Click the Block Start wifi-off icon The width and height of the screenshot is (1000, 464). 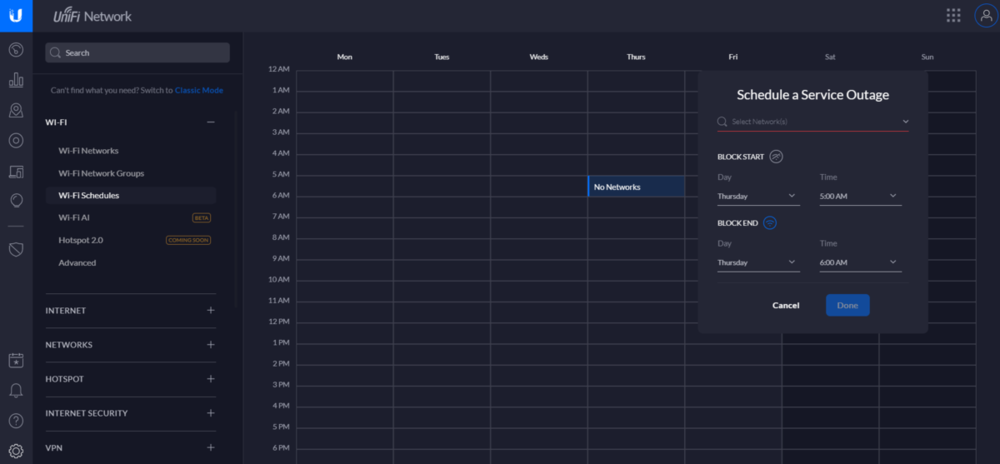(x=776, y=156)
